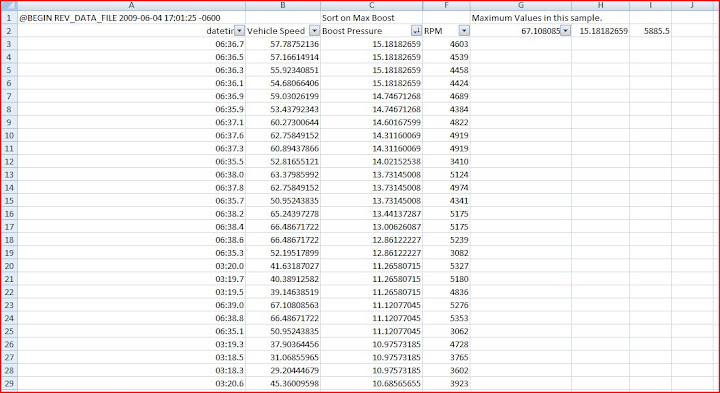Open the Vehicle Speed filter dropdown
This screenshot has height=393, width=720.
(x=314, y=31)
